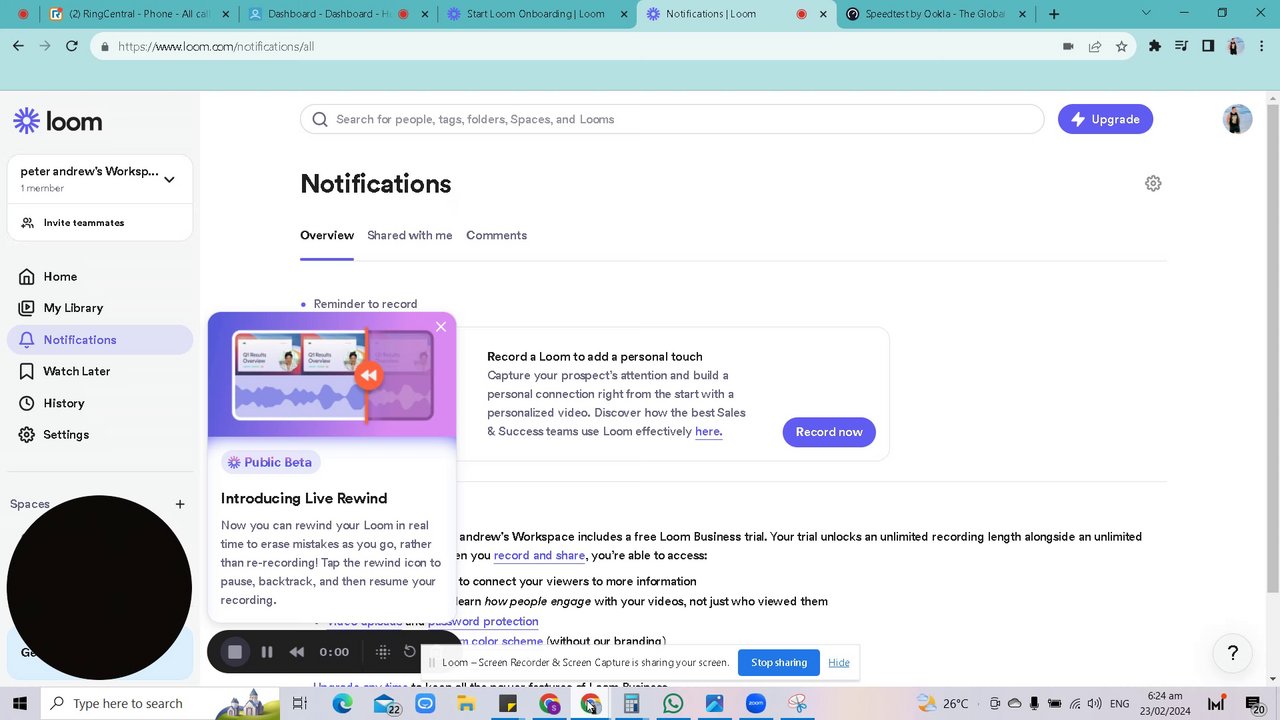Click Invite teammates
1280x720 pixels.
pos(84,223)
